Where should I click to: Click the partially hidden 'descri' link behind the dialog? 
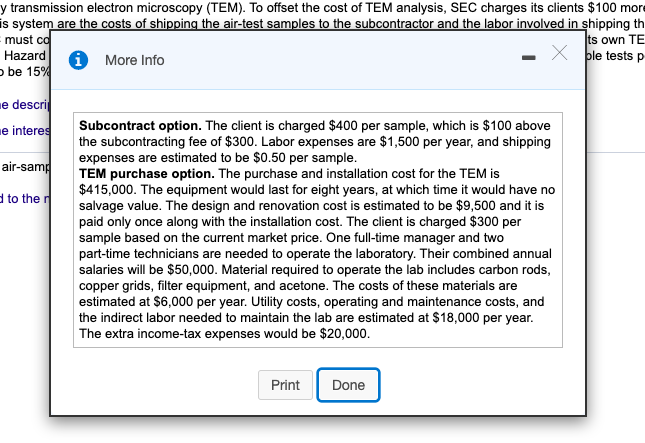(24, 104)
